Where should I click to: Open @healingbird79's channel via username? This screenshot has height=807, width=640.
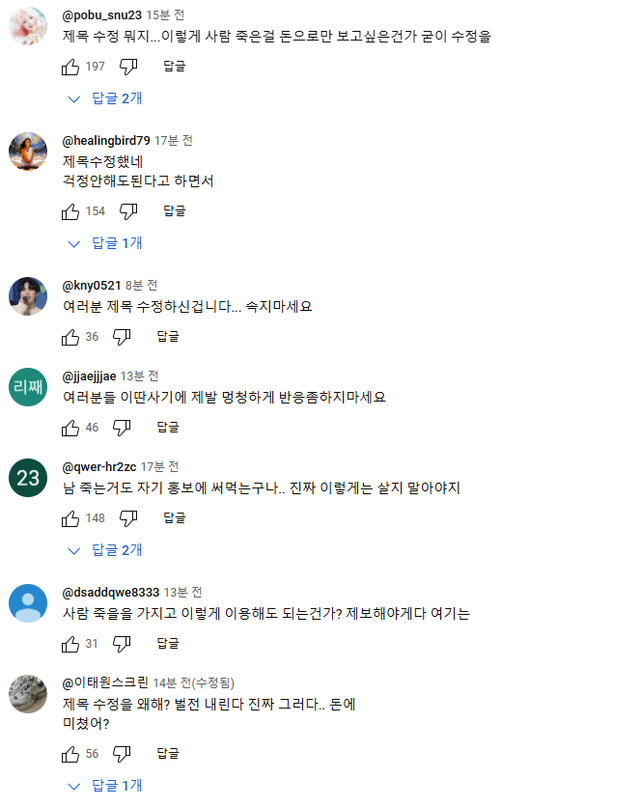pos(106,140)
